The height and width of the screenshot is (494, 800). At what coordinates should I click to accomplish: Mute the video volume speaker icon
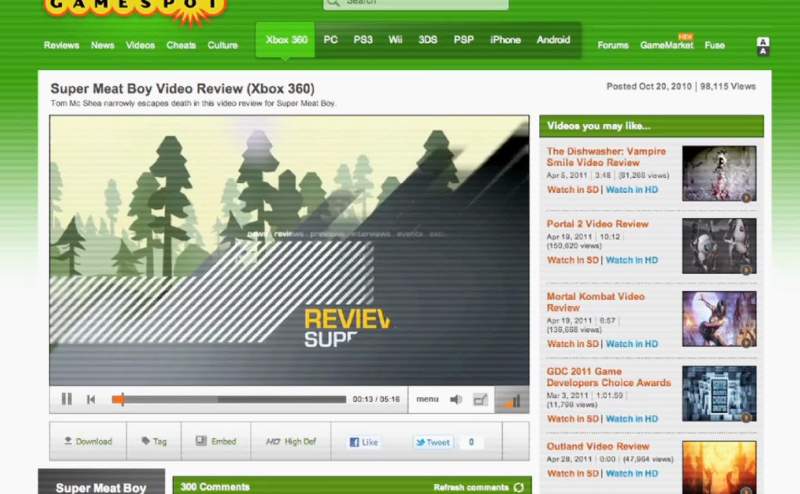[455, 399]
